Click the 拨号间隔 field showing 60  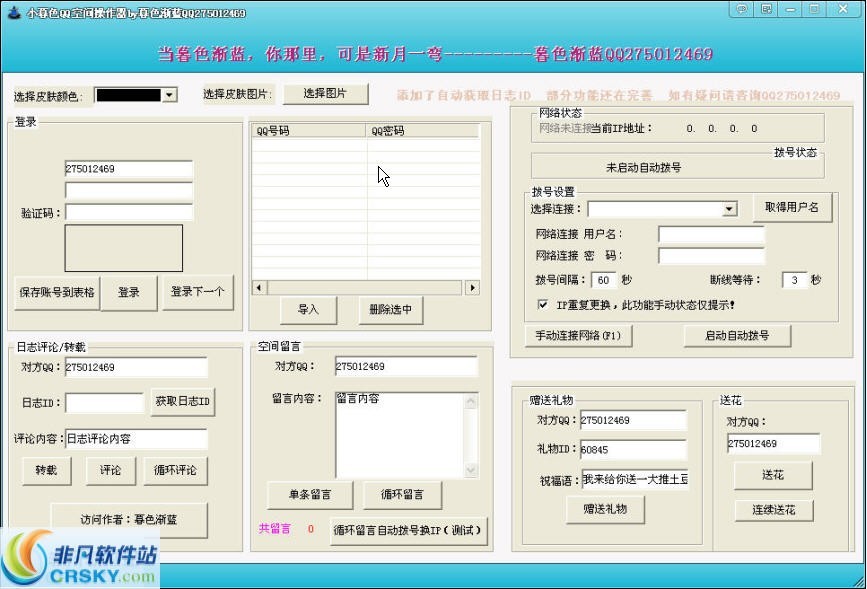pos(604,280)
